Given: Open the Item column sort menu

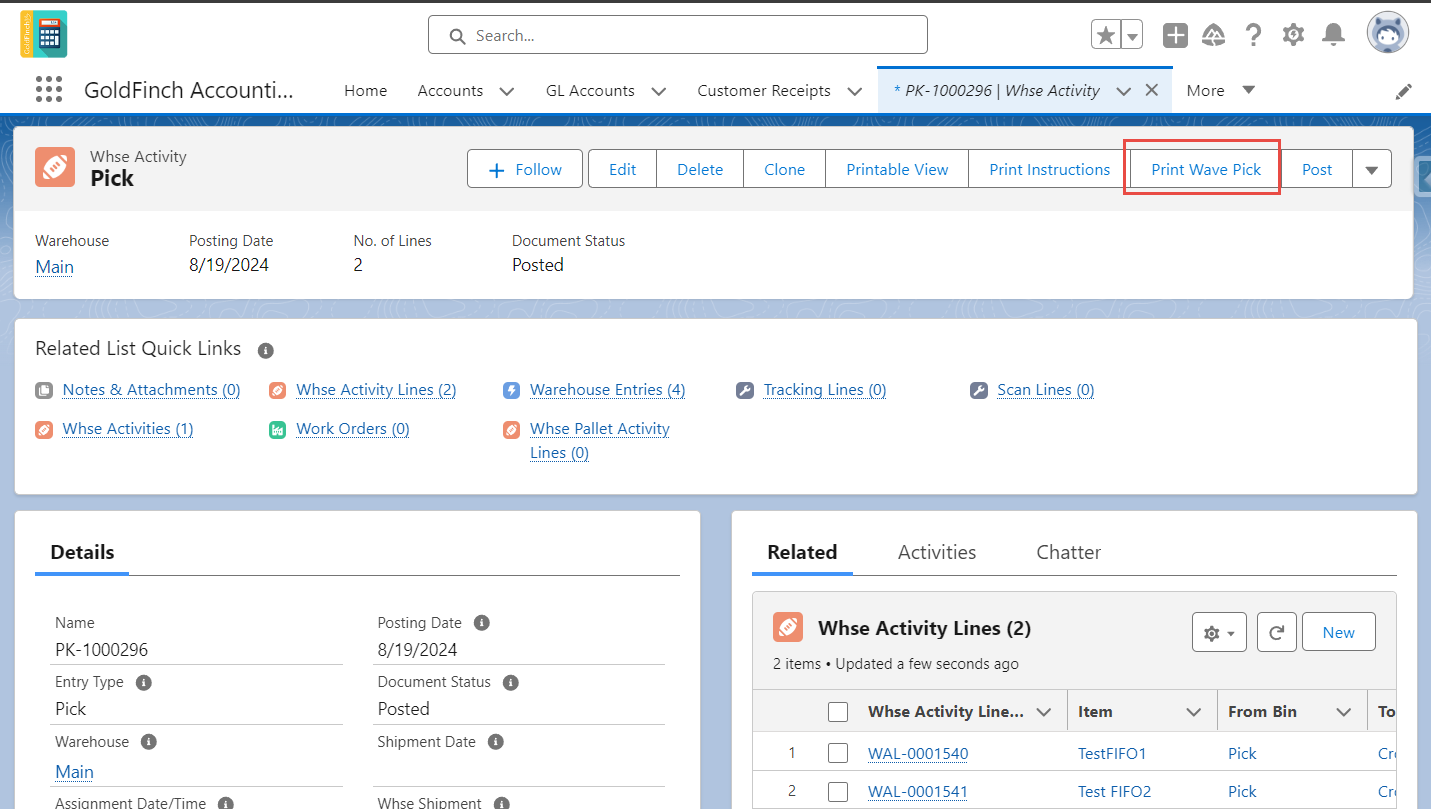Looking at the screenshot, I should point(1193,712).
